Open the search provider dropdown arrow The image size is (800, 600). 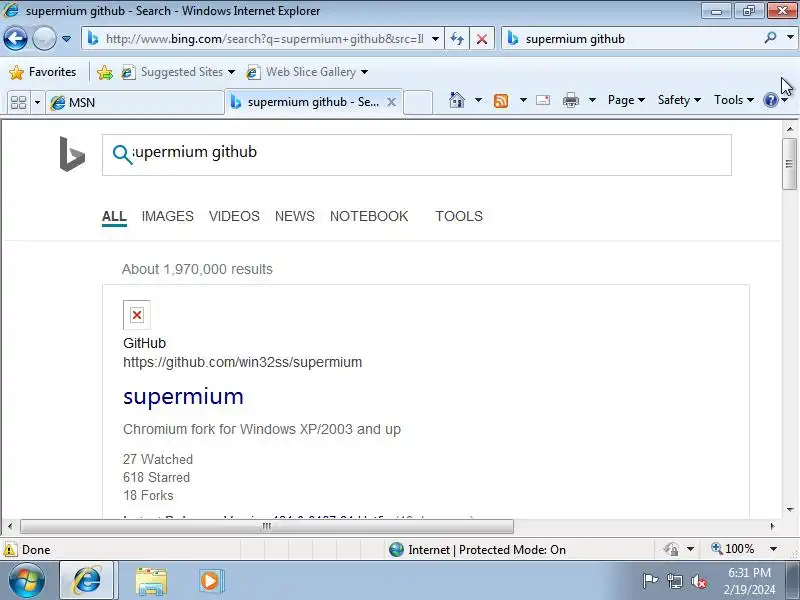pos(790,38)
